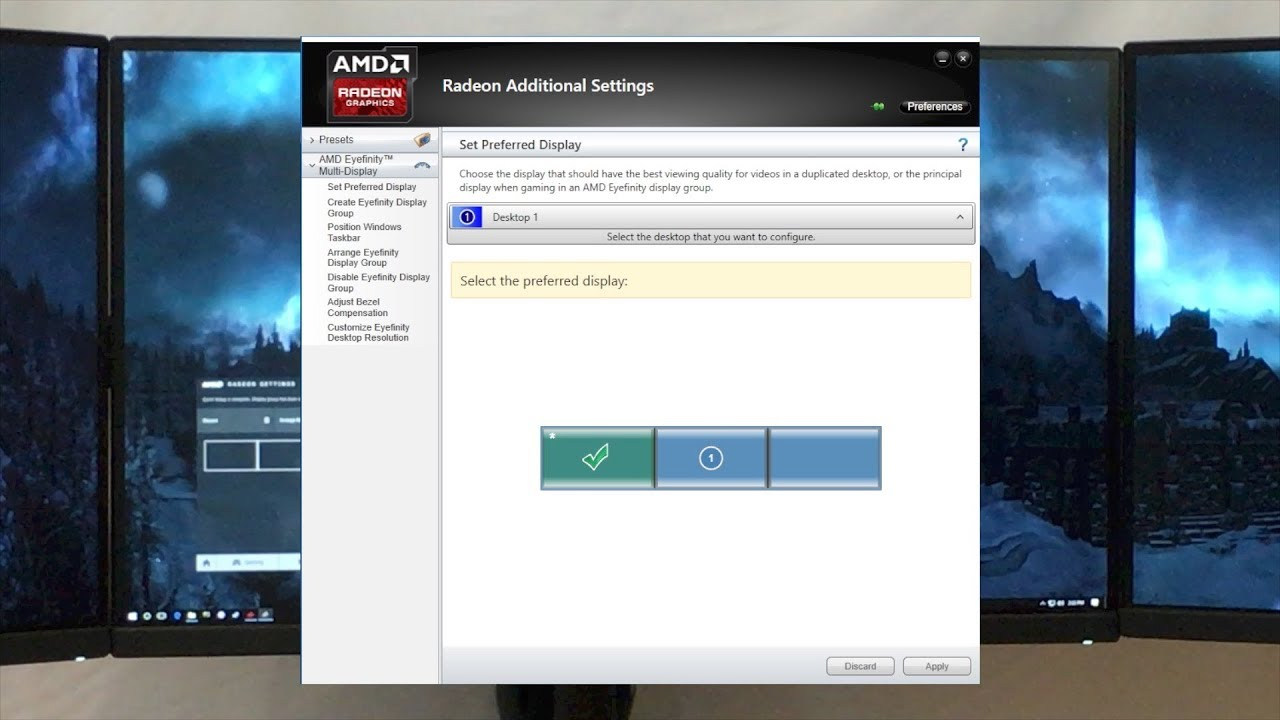The width and height of the screenshot is (1280, 720).
Task: Click the AMD Radeon Graphics logo
Action: point(371,84)
